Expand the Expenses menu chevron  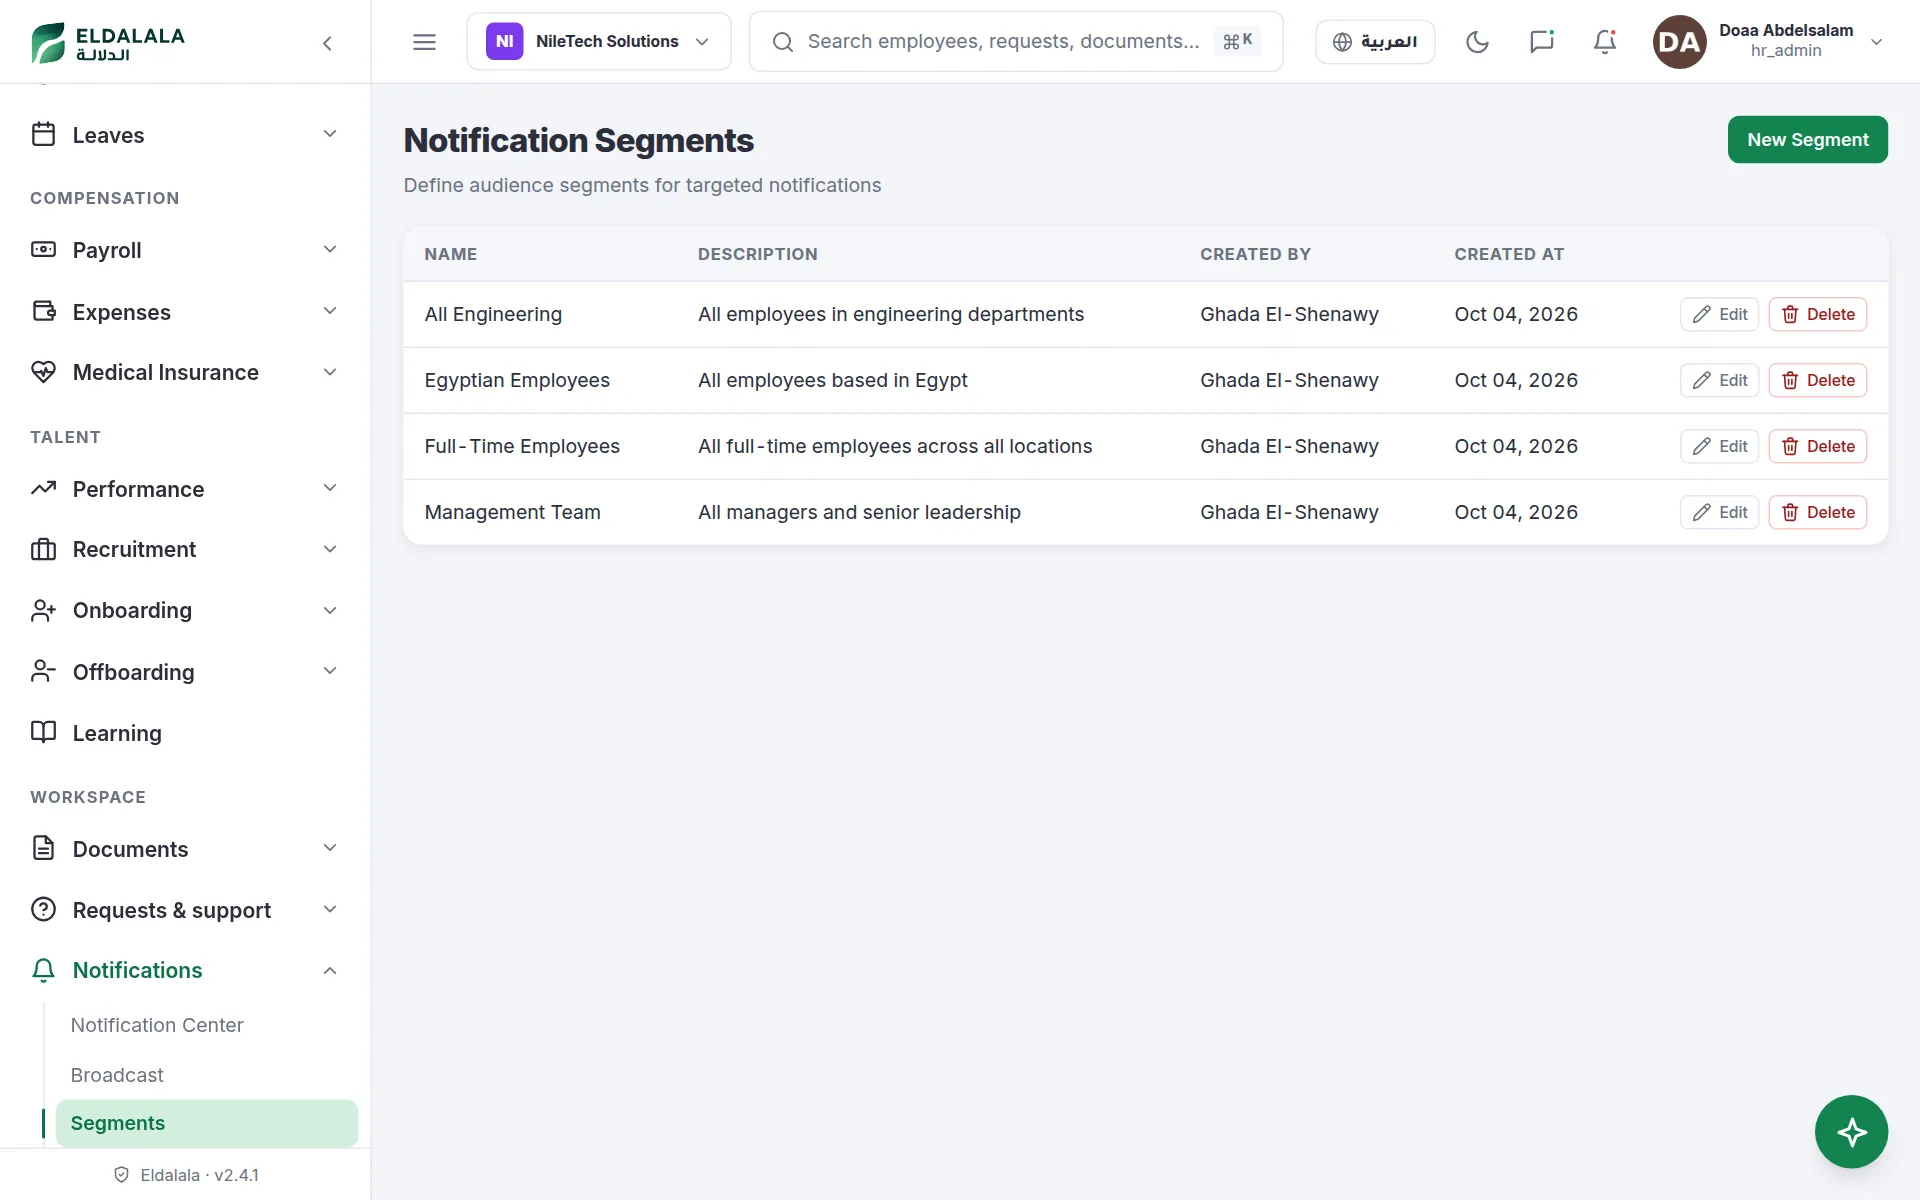(330, 311)
